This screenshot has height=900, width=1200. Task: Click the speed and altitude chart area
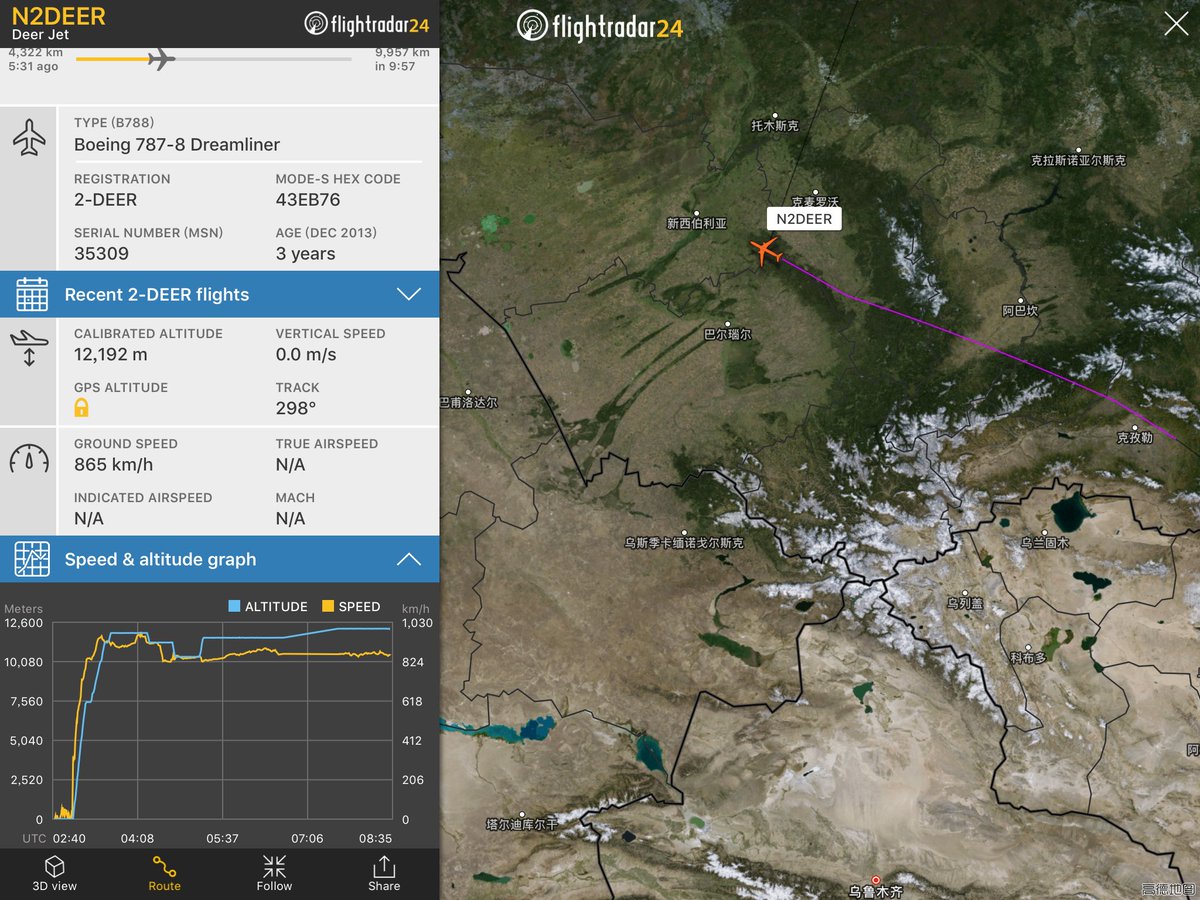[x=222, y=721]
